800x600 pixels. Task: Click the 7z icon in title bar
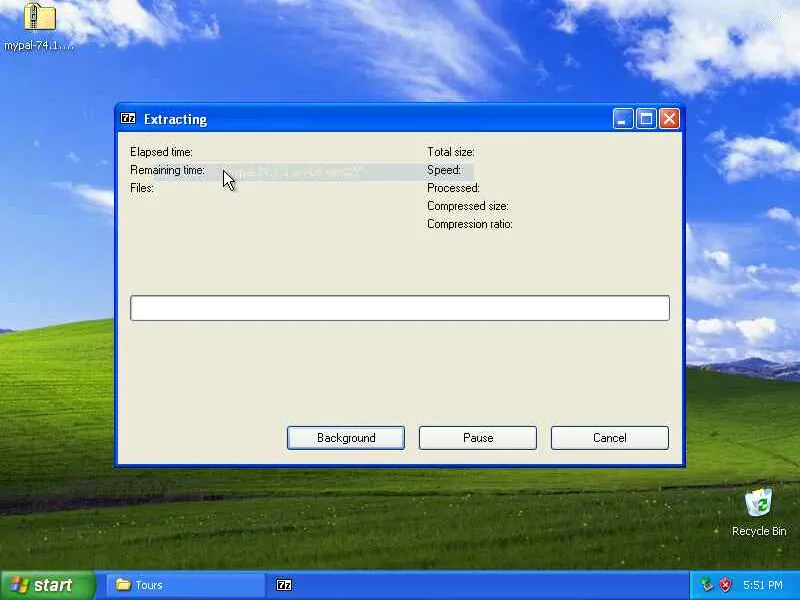(128, 119)
